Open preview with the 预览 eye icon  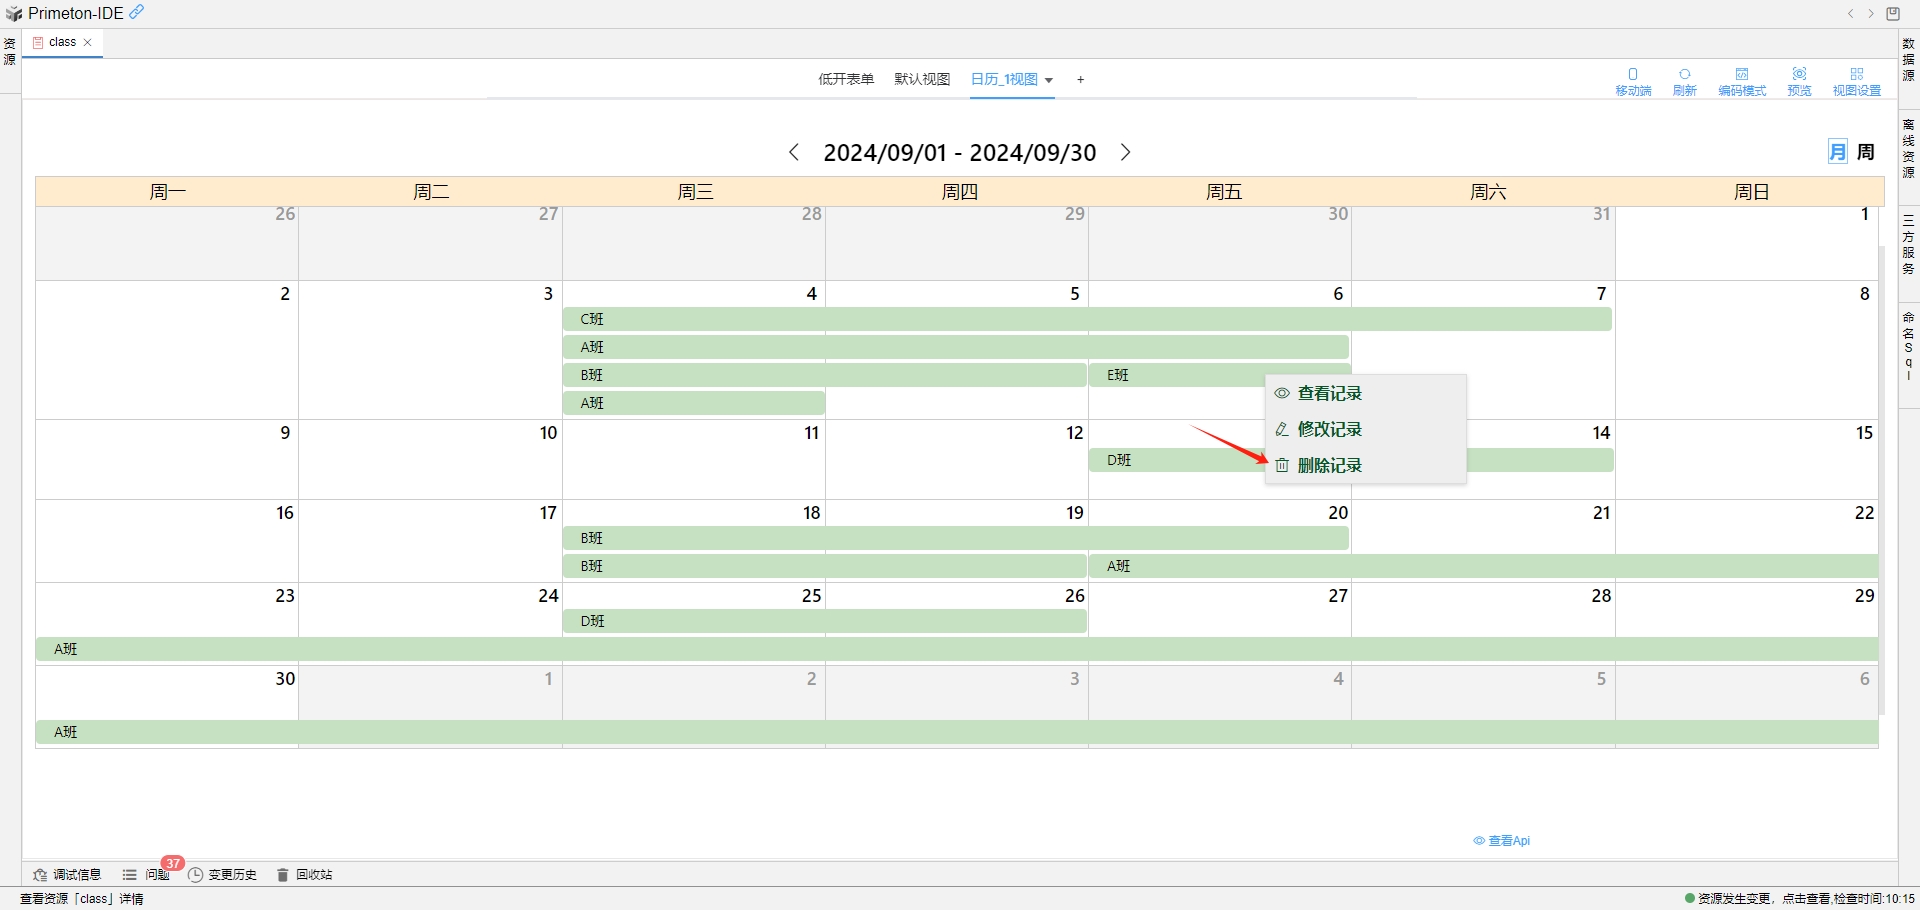1799,80
